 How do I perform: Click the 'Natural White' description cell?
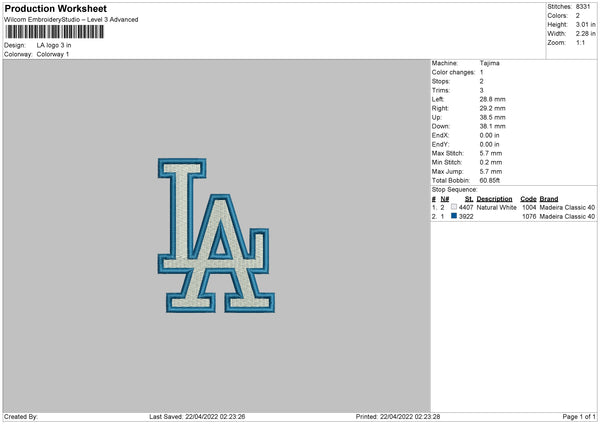pyautogui.click(x=497, y=207)
